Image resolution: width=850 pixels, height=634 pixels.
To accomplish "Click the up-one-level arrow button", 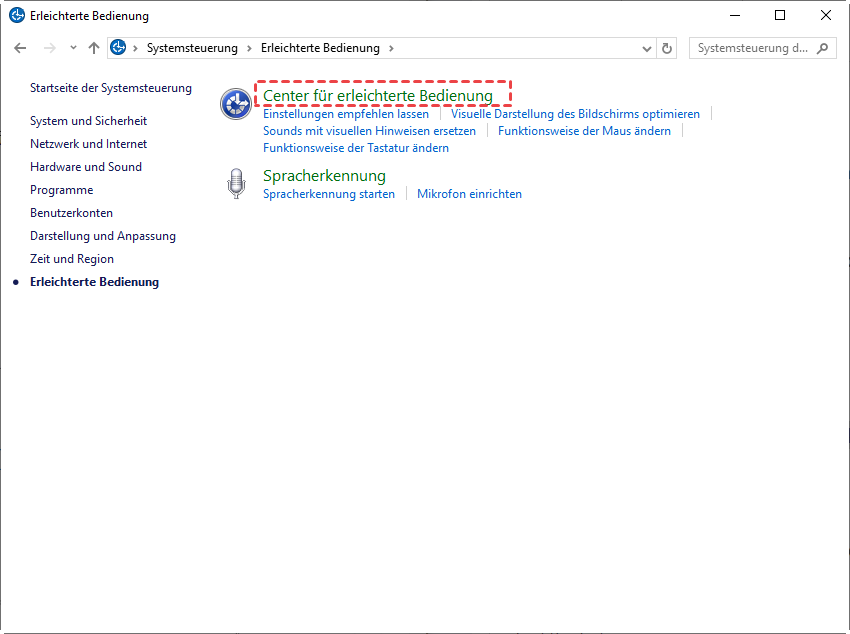I will [x=94, y=48].
